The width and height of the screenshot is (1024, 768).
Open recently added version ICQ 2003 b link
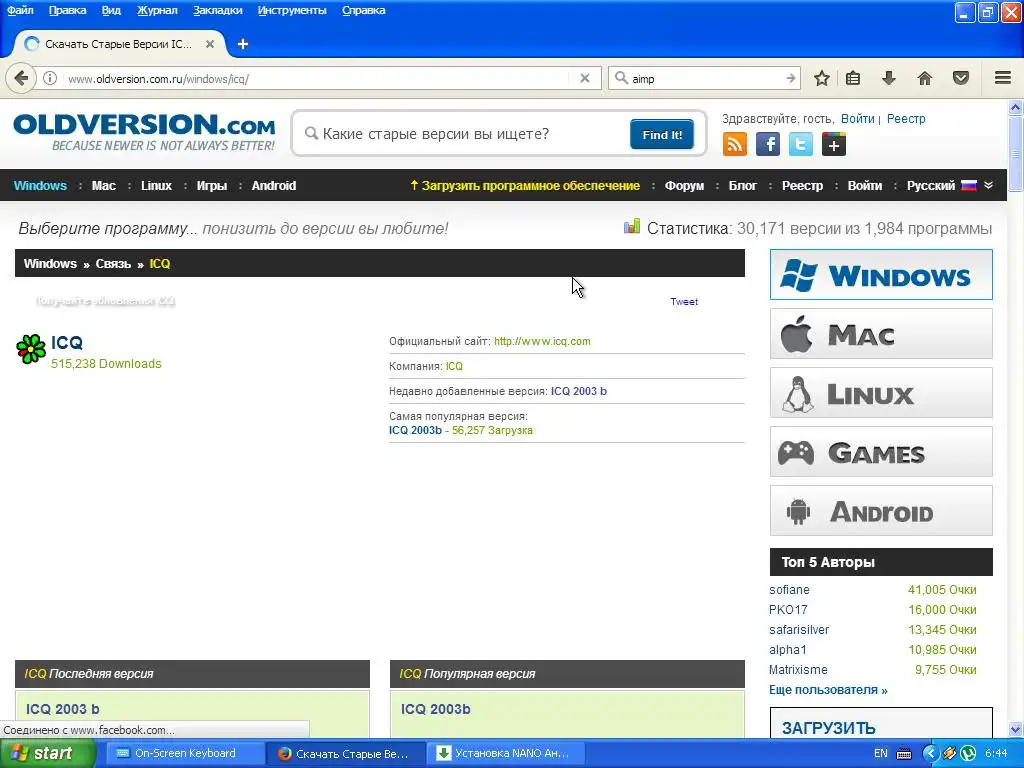point(579,391)
